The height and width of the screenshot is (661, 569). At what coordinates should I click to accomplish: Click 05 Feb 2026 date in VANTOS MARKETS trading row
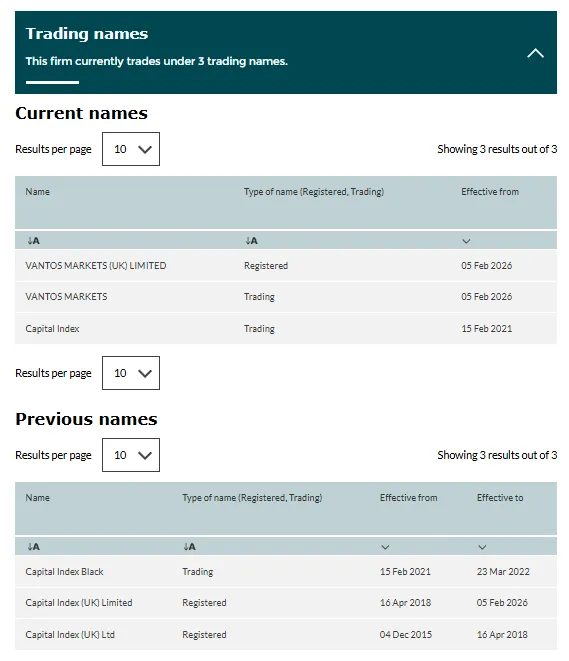pyautogui.click(x=486, y=297)
